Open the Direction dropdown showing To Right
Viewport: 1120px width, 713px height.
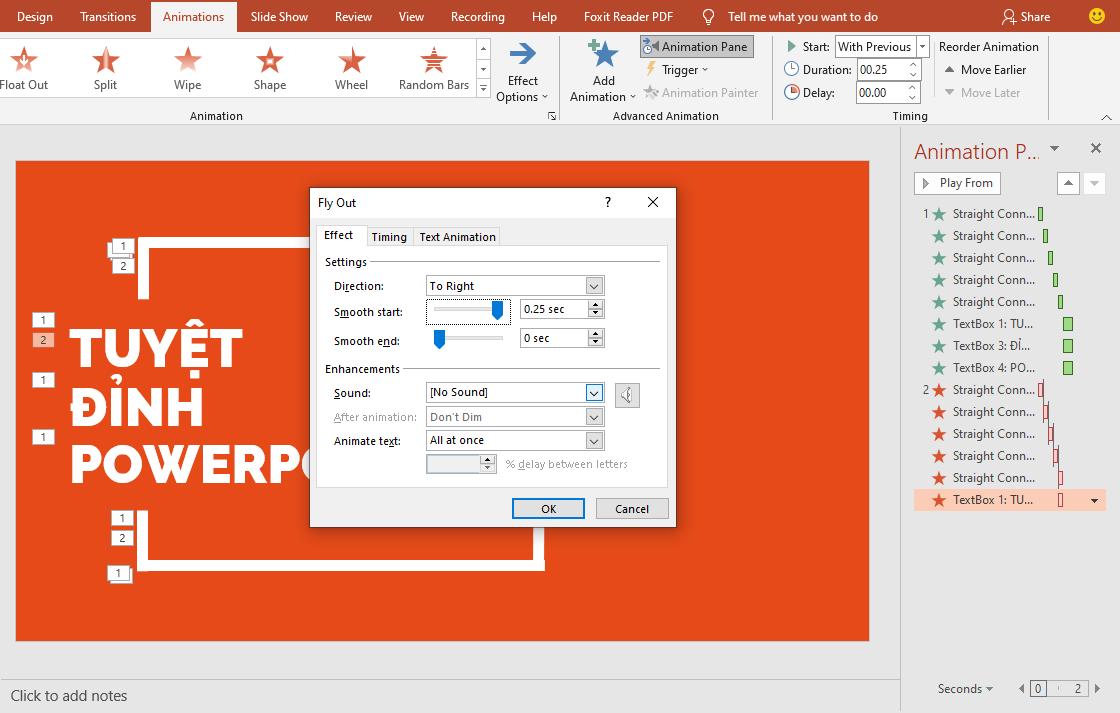[595, 285]
